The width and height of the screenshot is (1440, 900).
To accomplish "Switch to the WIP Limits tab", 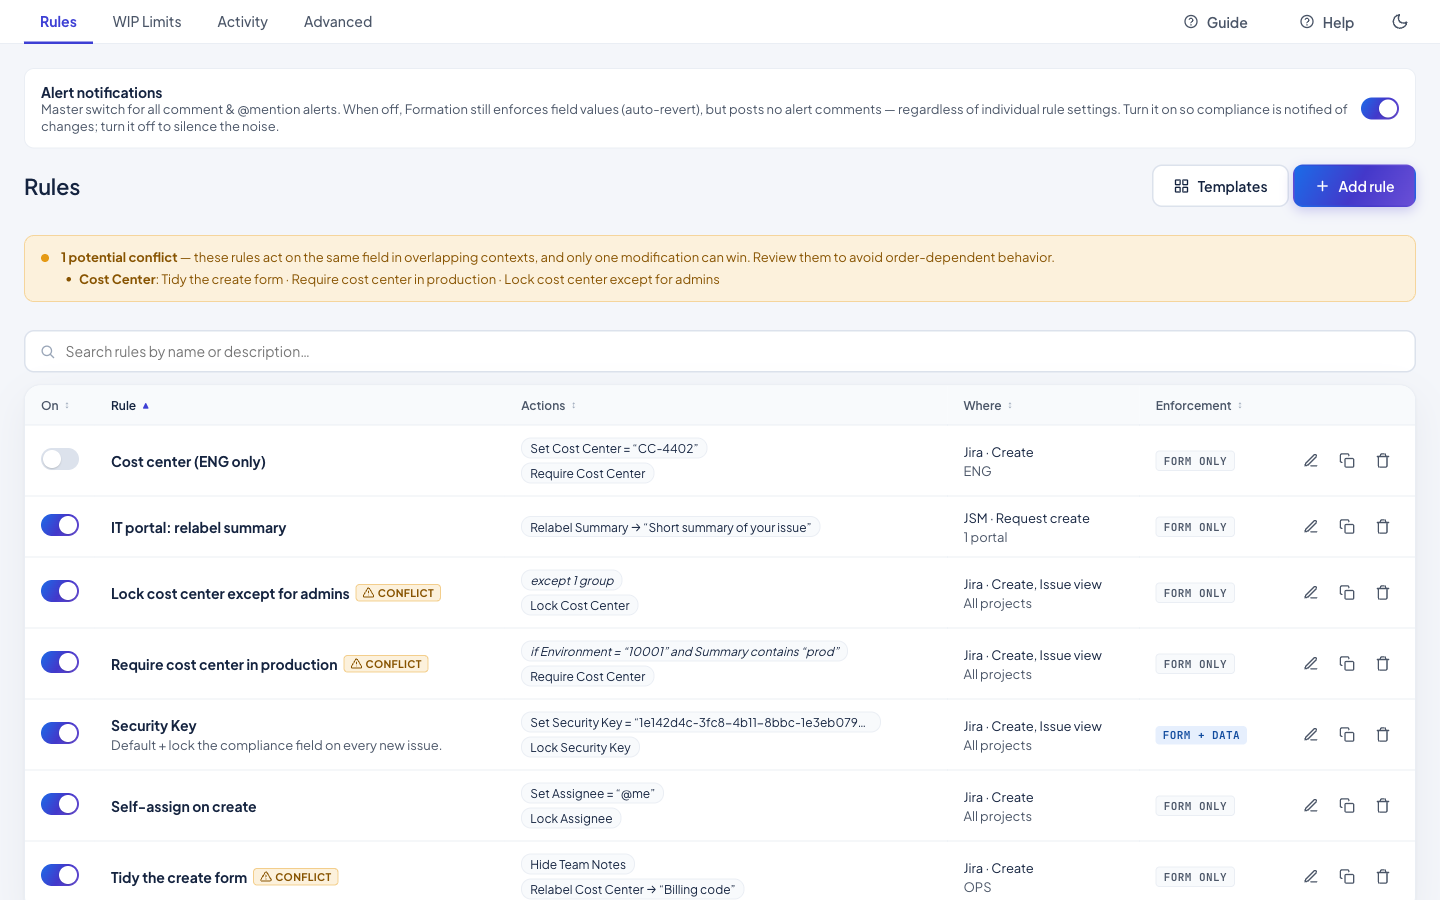I will (147, 22).
